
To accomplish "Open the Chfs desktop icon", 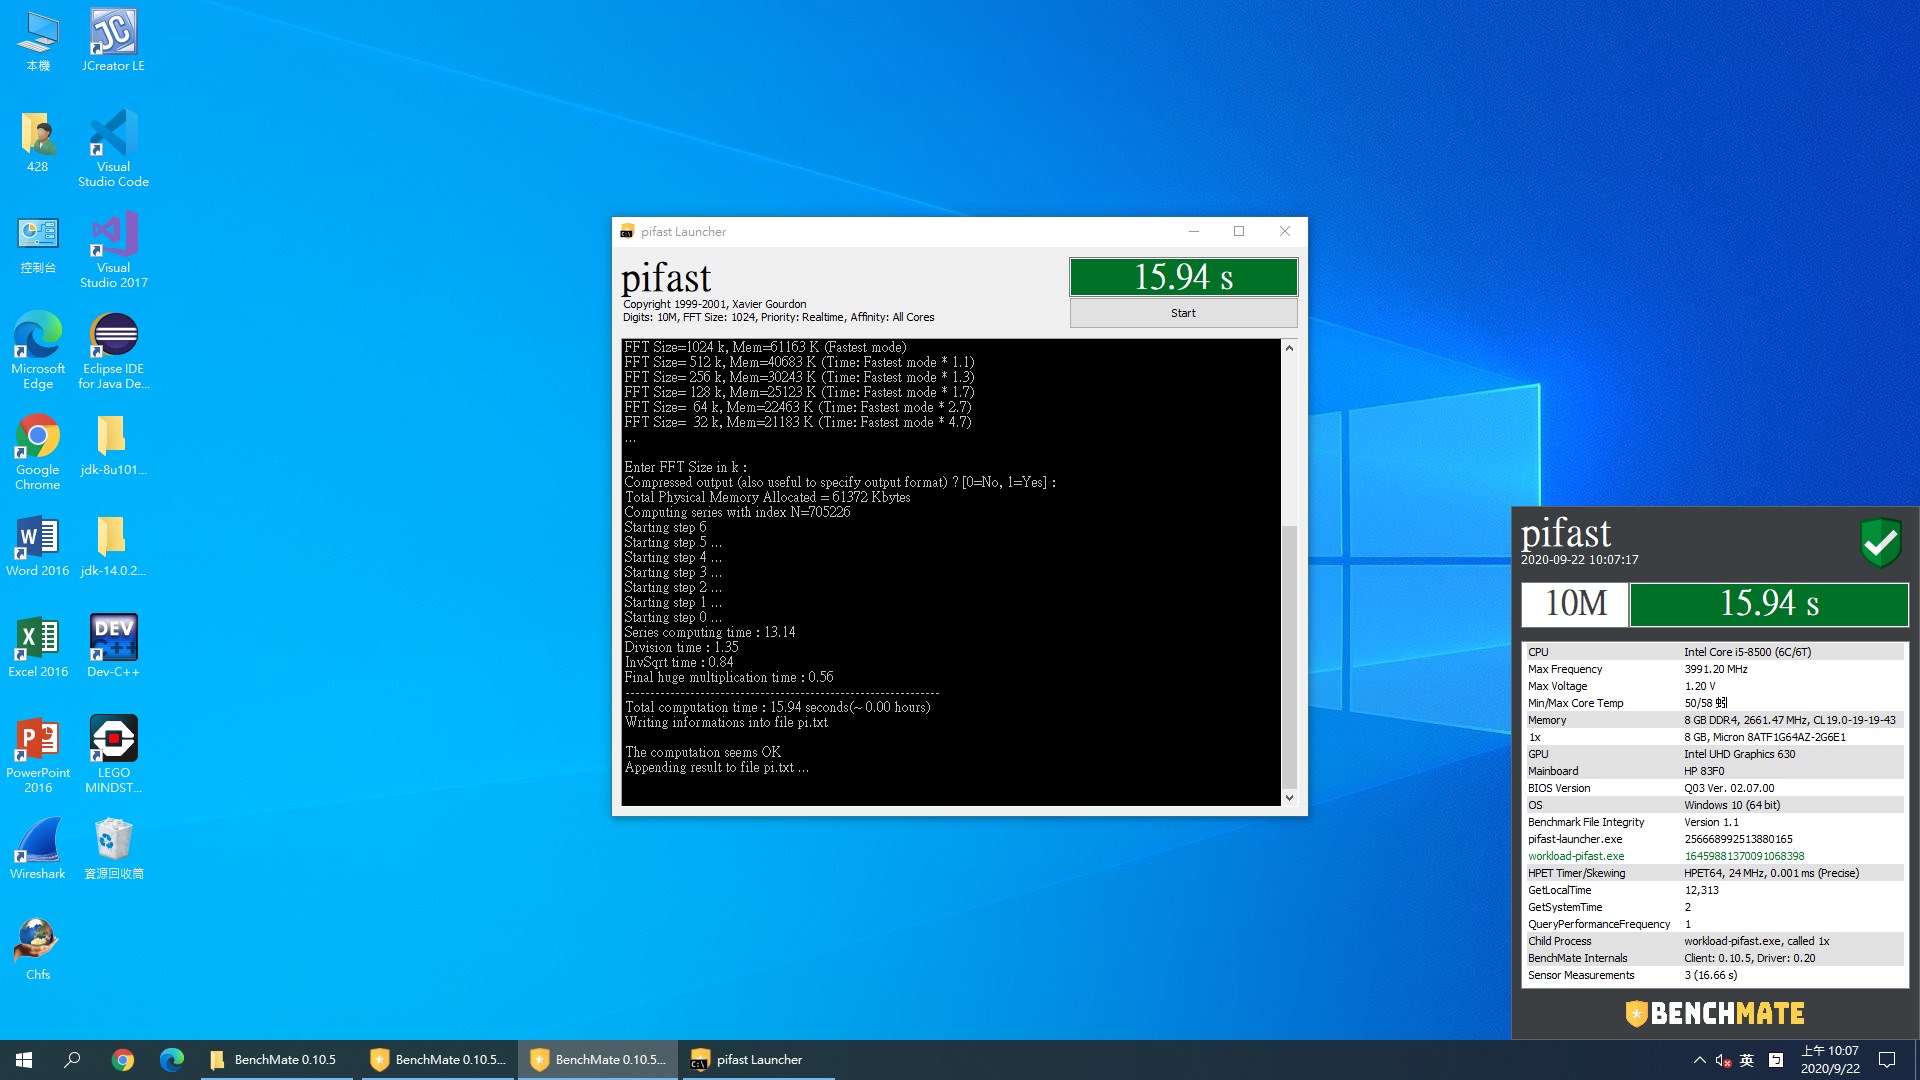I will 38,950.
